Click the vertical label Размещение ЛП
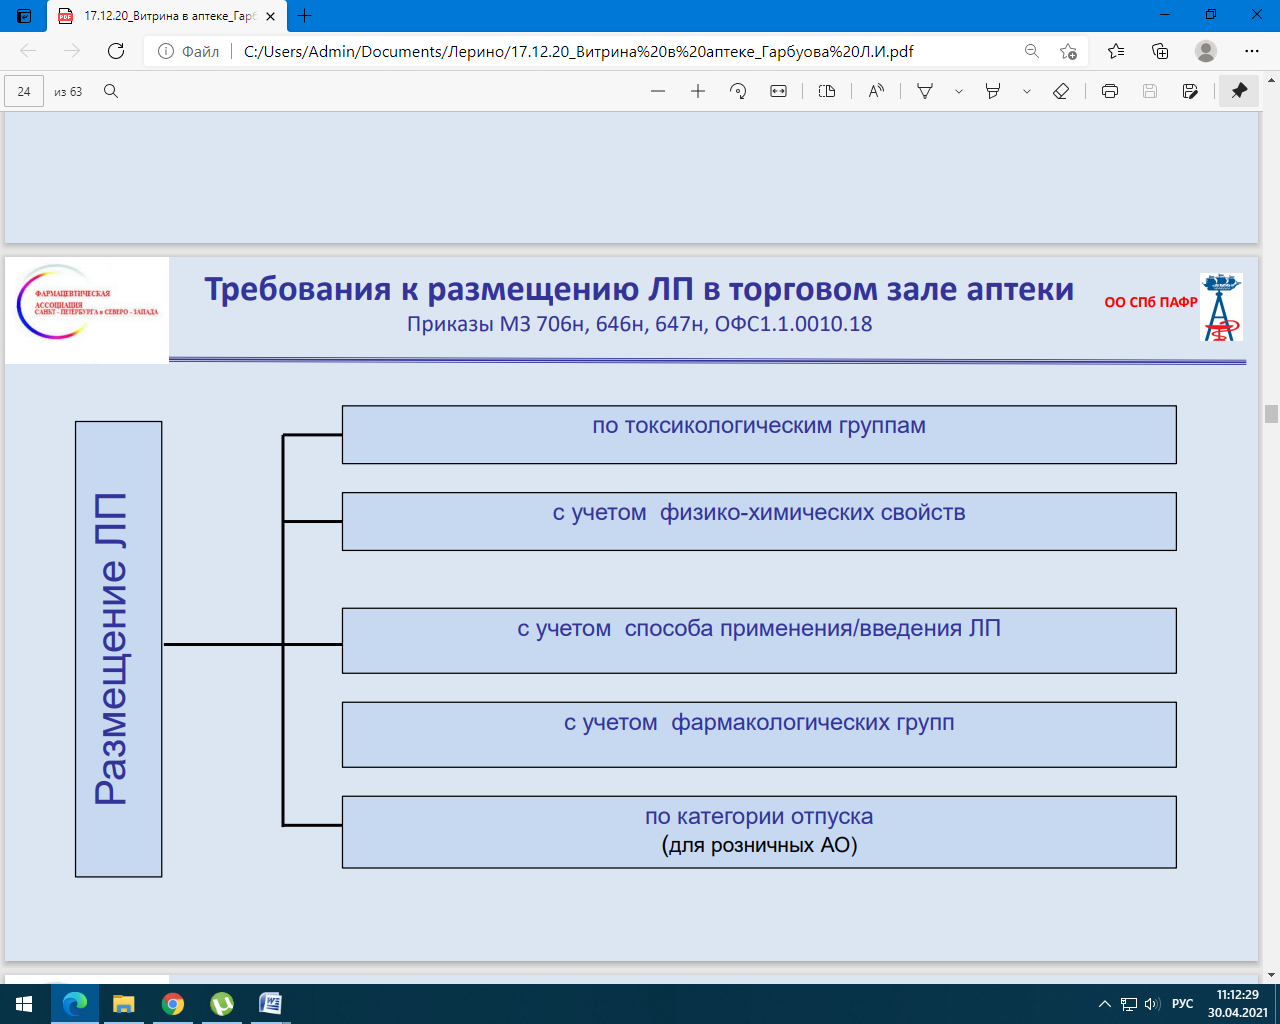This screenshot has height=1024, width=1280. click(x=111, y=649)
